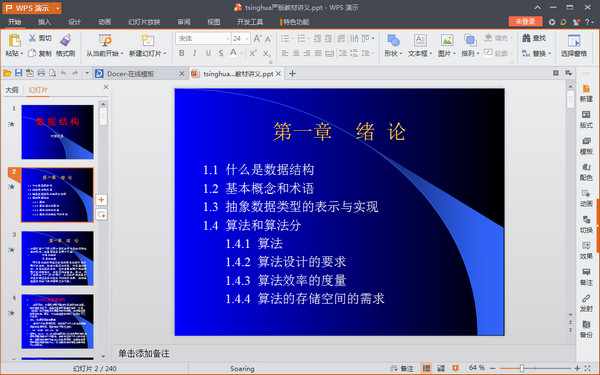This screenshot has width=600, height=375.
Task: Open the 动画 (Animation) ribbon tab
Action: pos(104,22)
